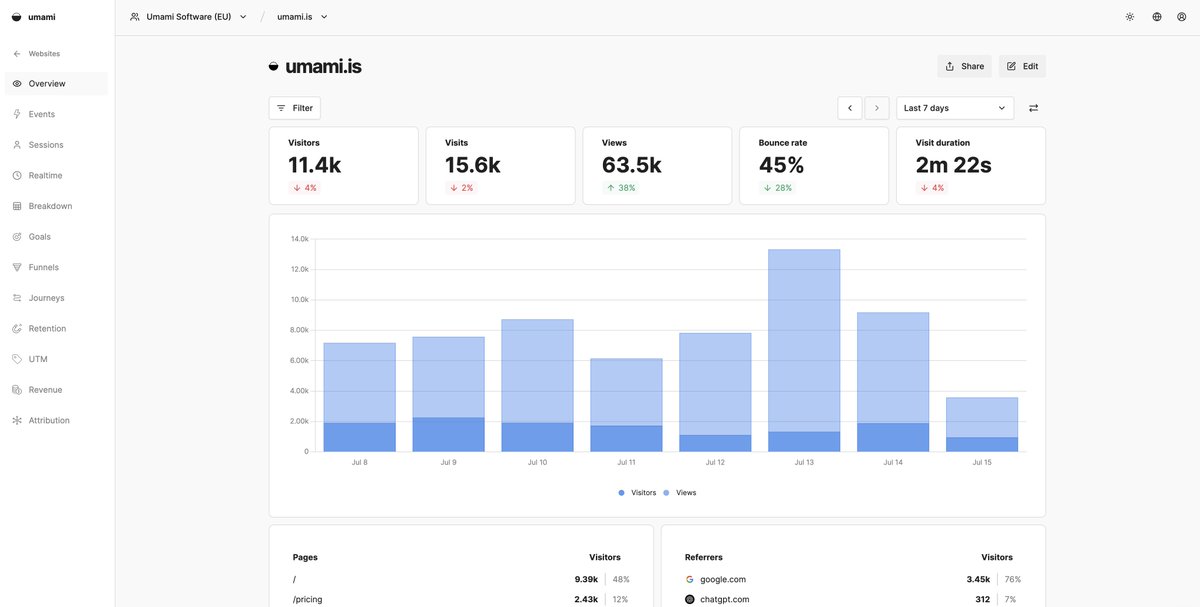Open Last 7 days date dropdown
Screen dimensions: 1200x607
pyautogui.click(x=955, y=108)
